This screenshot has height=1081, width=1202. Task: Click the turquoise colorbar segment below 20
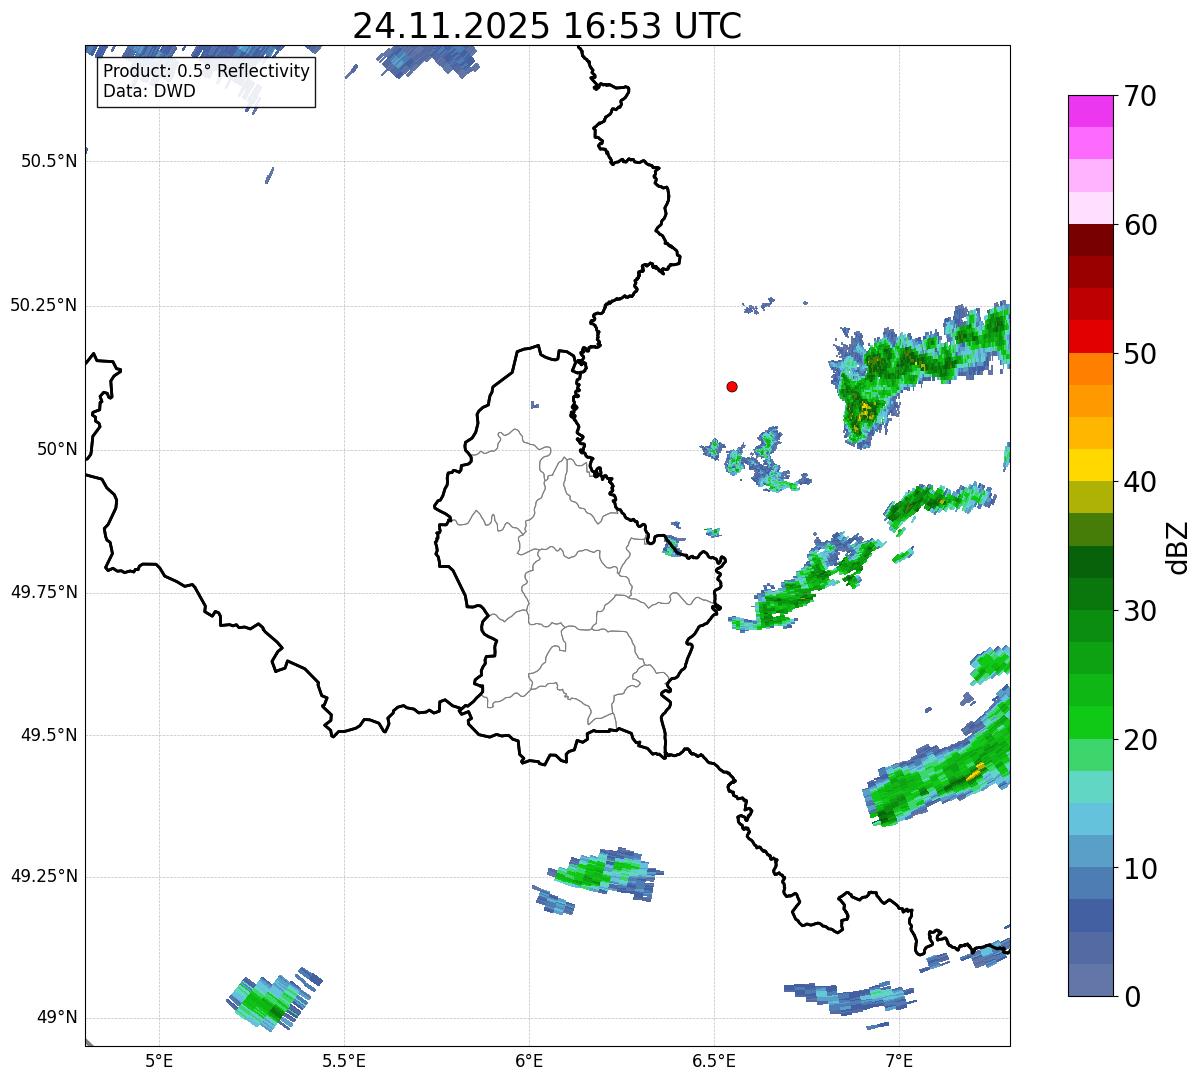[x=1091, y=787]
